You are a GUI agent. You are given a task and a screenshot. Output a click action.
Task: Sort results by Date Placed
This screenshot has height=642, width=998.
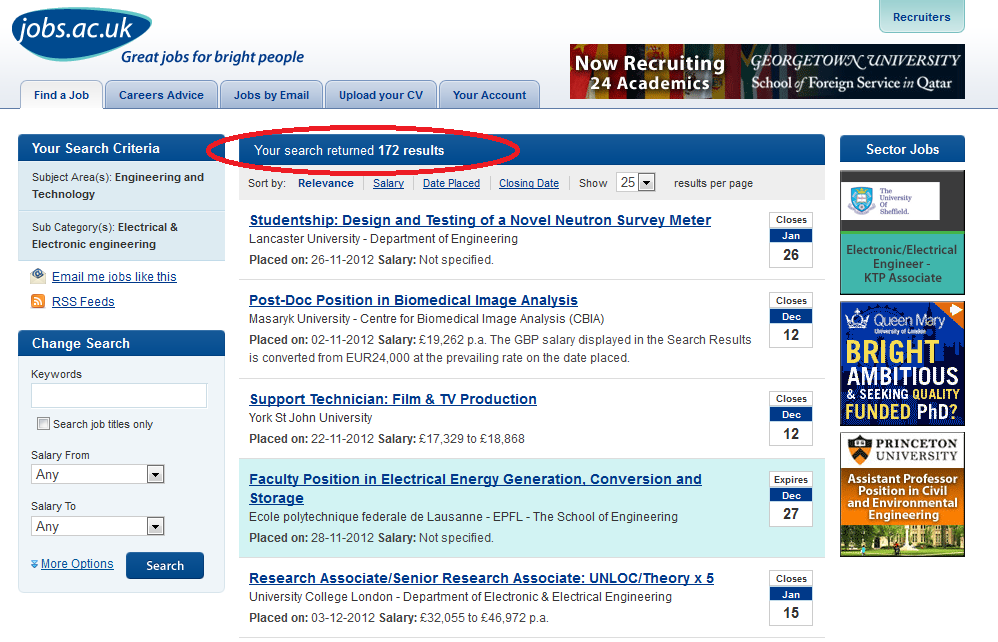(x=451, y=183)
